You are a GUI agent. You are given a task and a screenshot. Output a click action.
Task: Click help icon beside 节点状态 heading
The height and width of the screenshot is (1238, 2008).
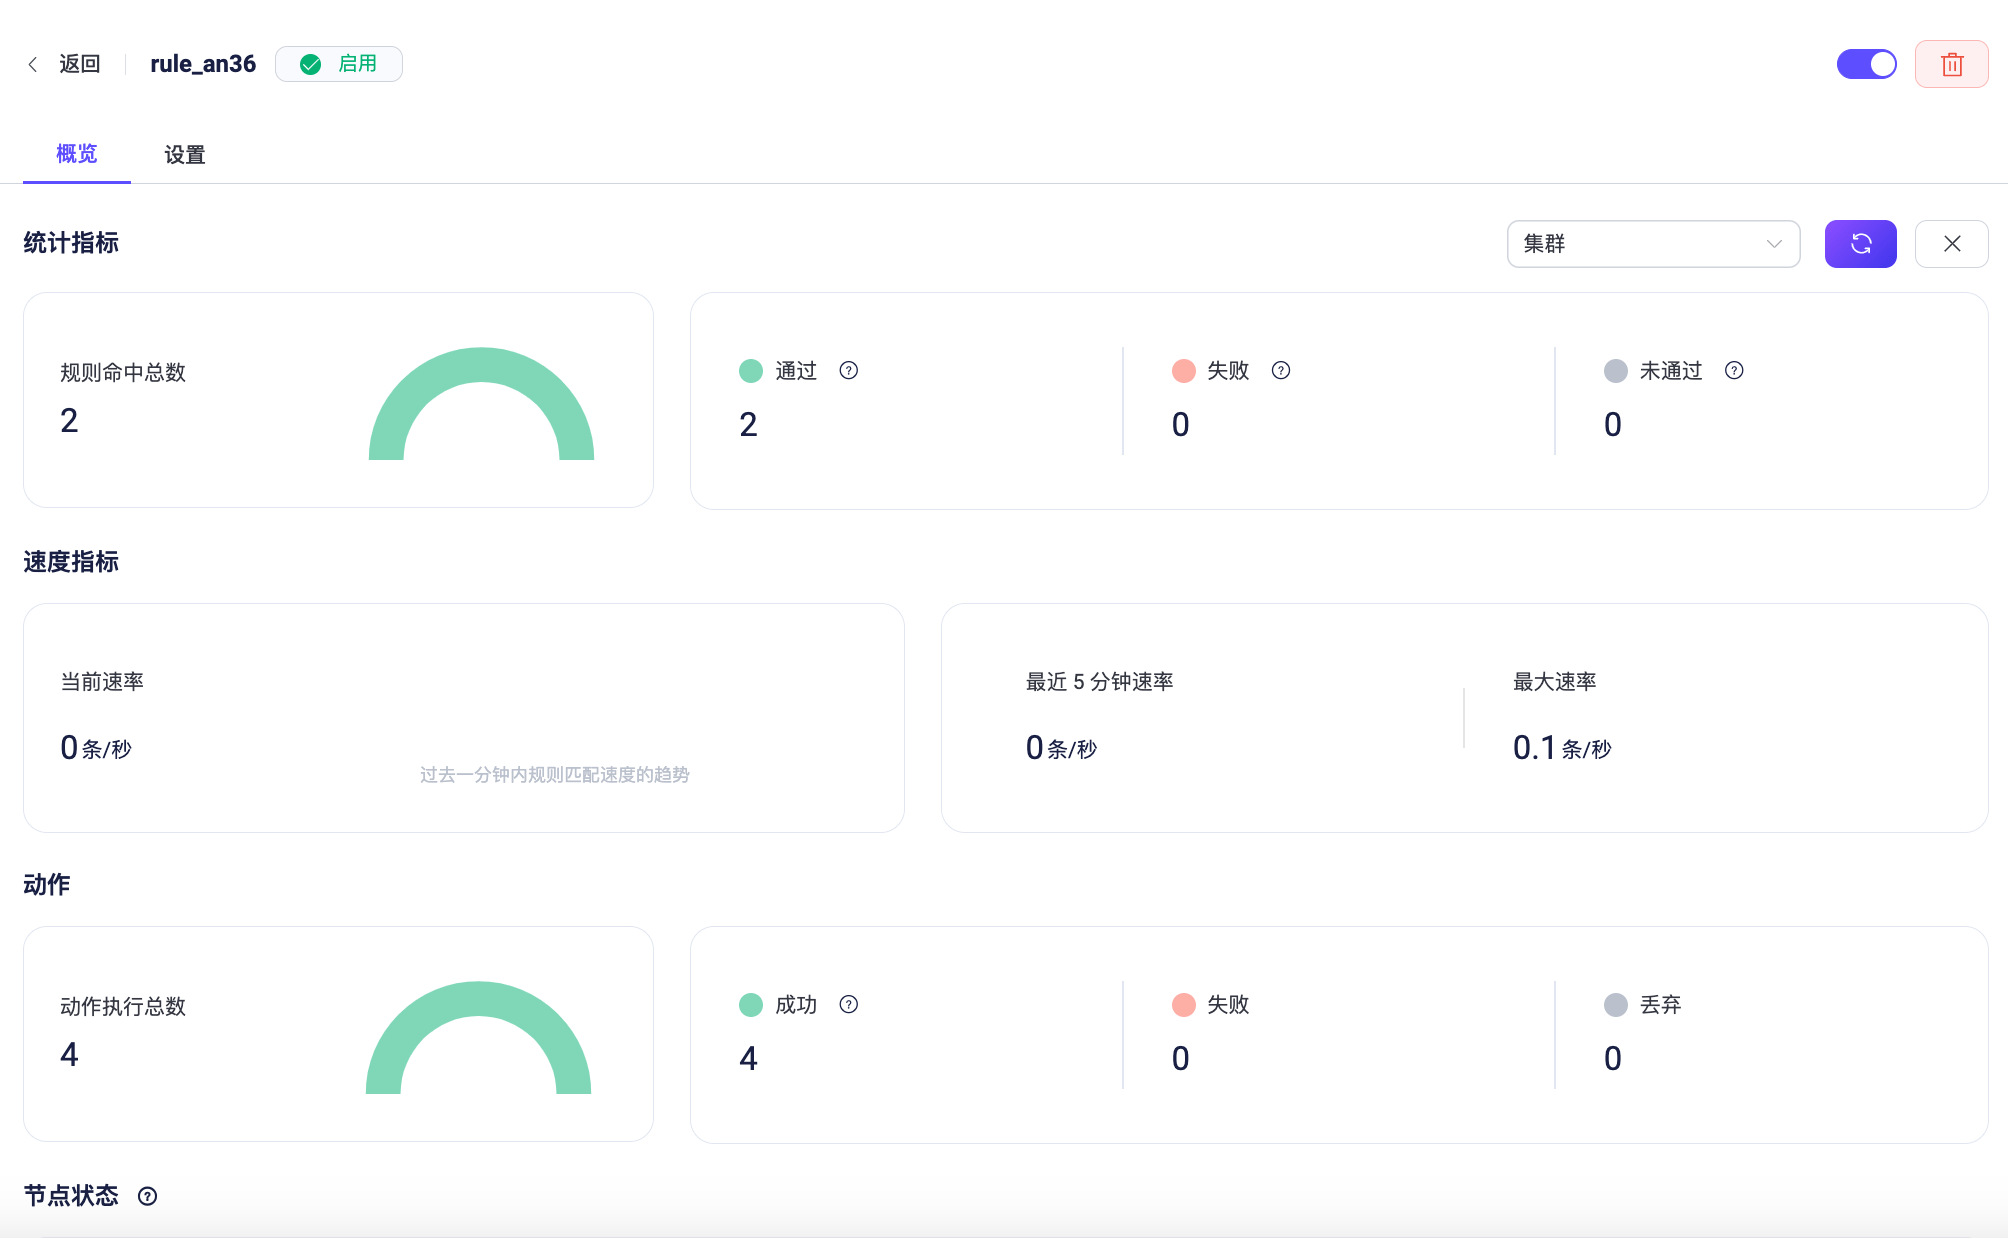click(x=147, y=1196)
